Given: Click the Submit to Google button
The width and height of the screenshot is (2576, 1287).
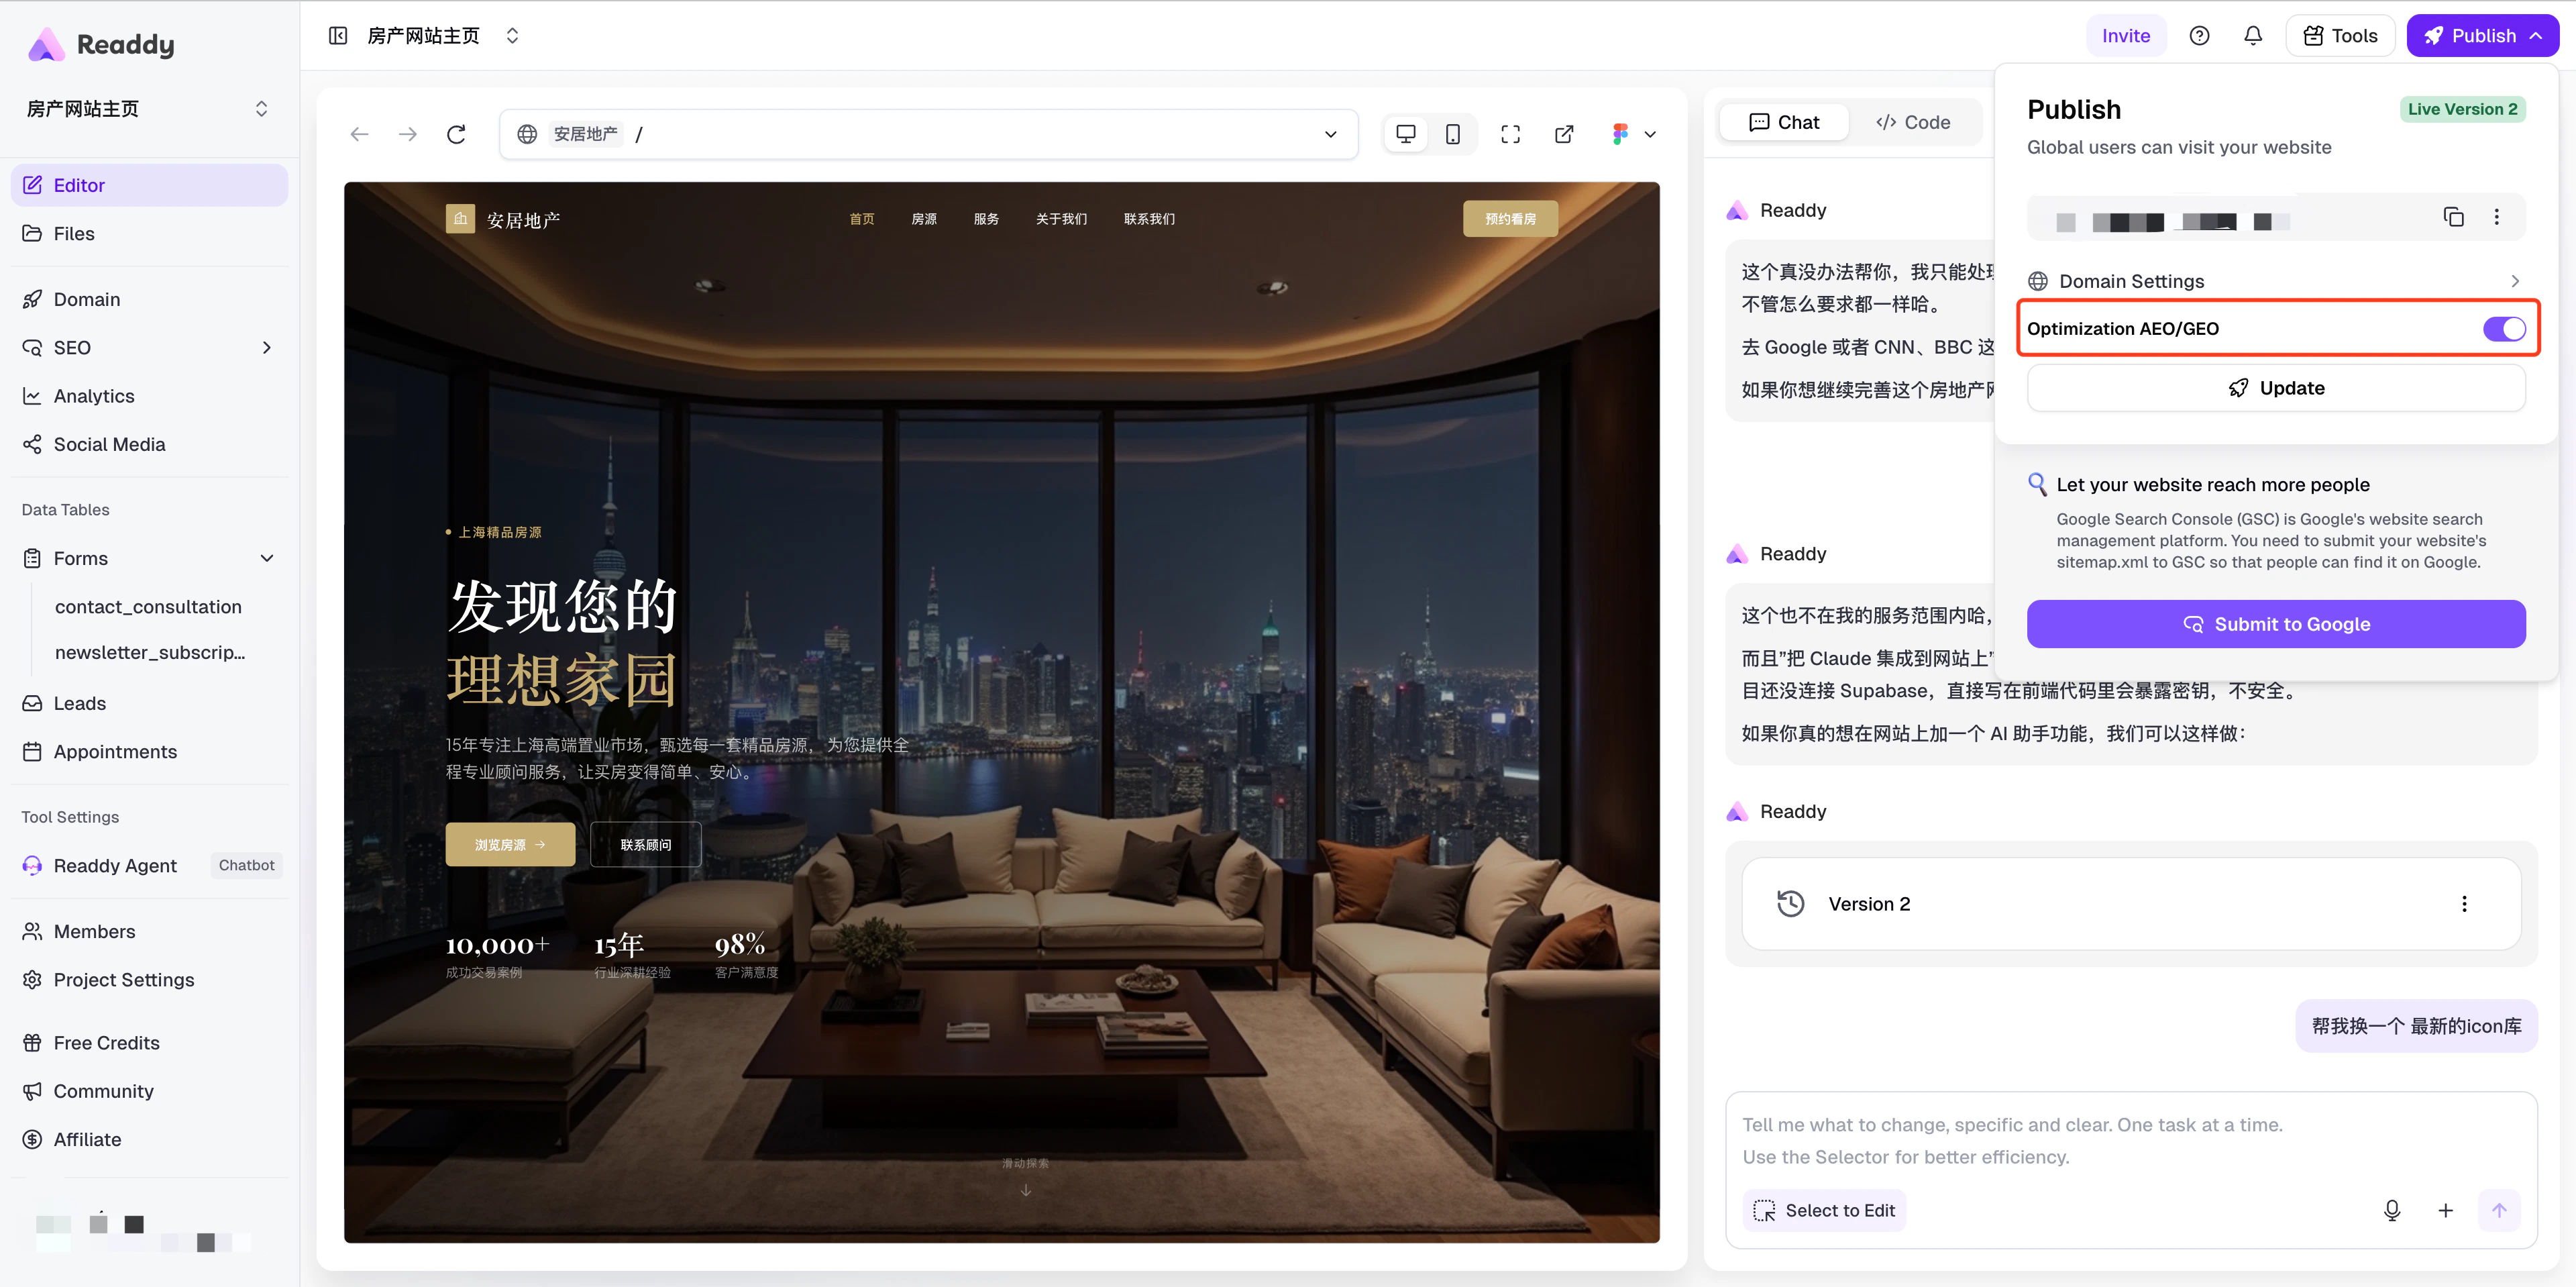Looking at the screenshot, I should 2275,624.
